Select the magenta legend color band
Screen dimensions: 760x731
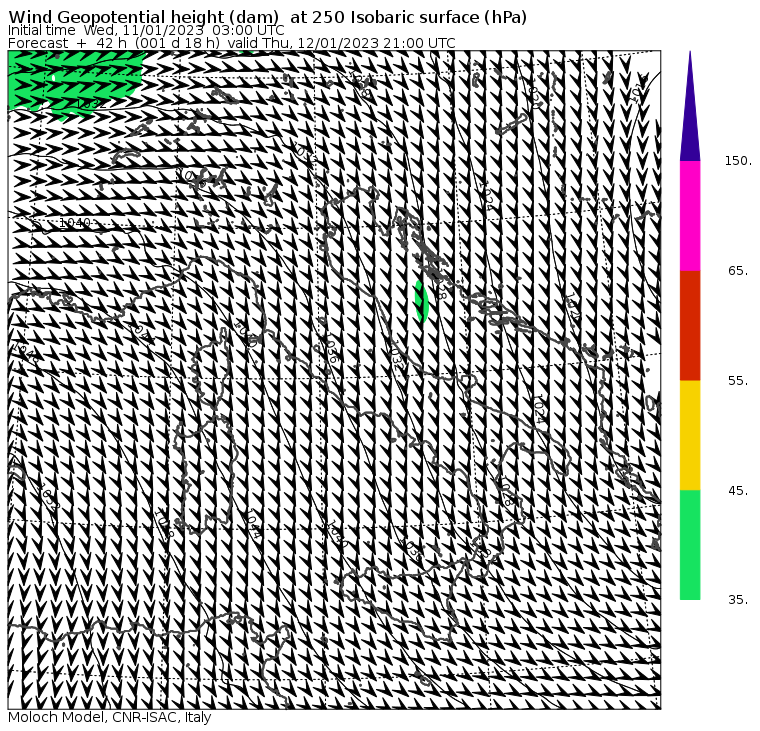click(x=690, y=216)
